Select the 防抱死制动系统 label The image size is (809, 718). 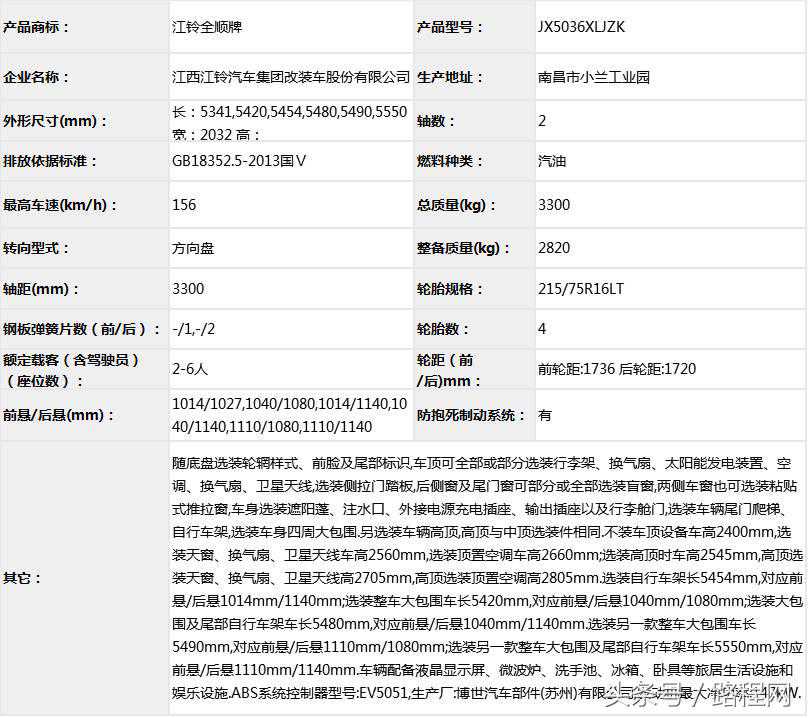point(471,415)
